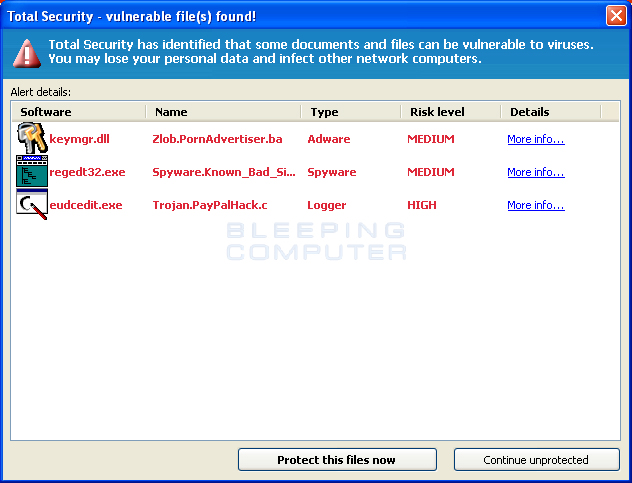Click Zlob.PornAdvertiser.ba threat name
Screen dimensions: 632x483
coord(217,139)
